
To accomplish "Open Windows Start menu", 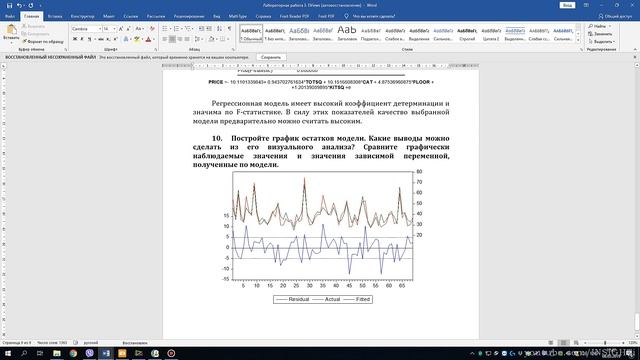I will coord(8,353).
